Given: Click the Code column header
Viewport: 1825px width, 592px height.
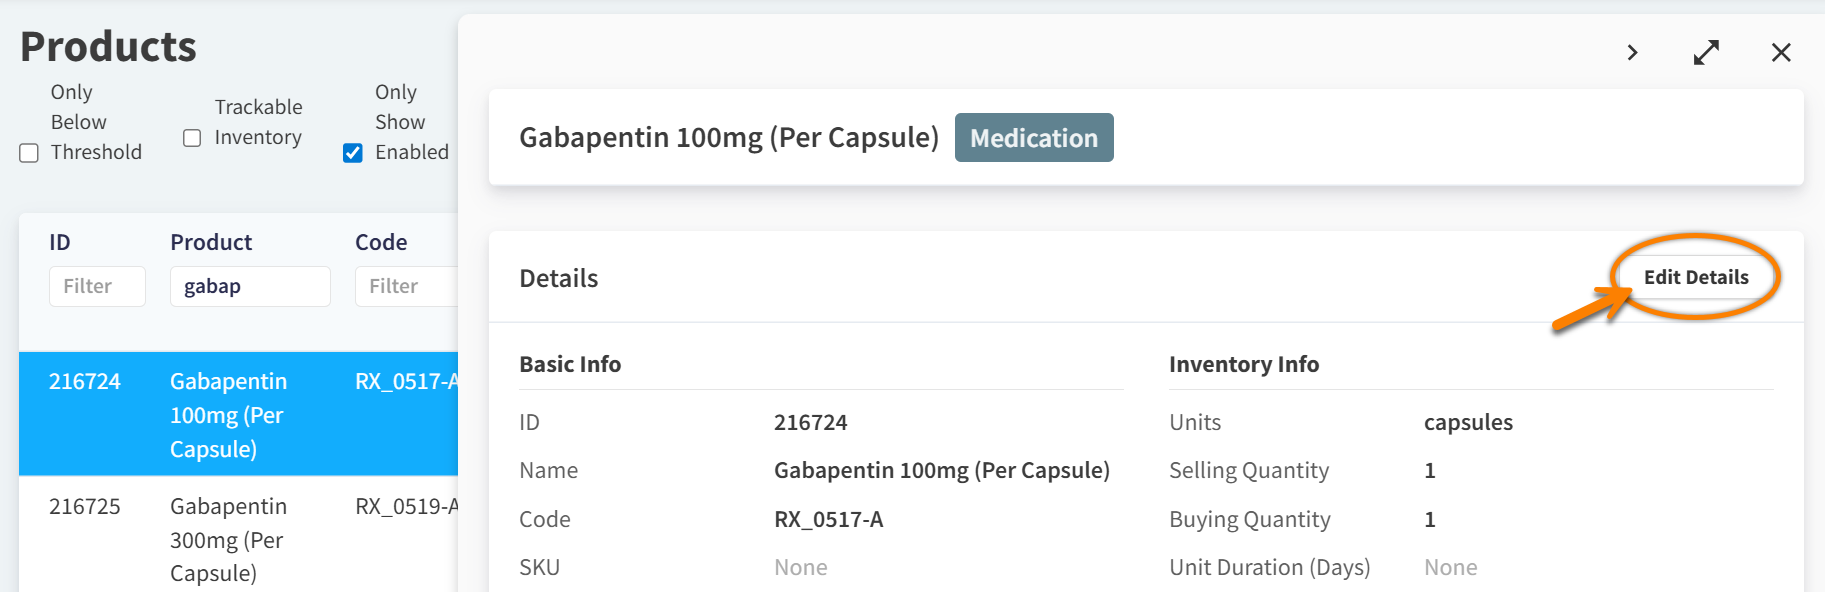Looking at the screenshot, I should [x=381, y=242].
